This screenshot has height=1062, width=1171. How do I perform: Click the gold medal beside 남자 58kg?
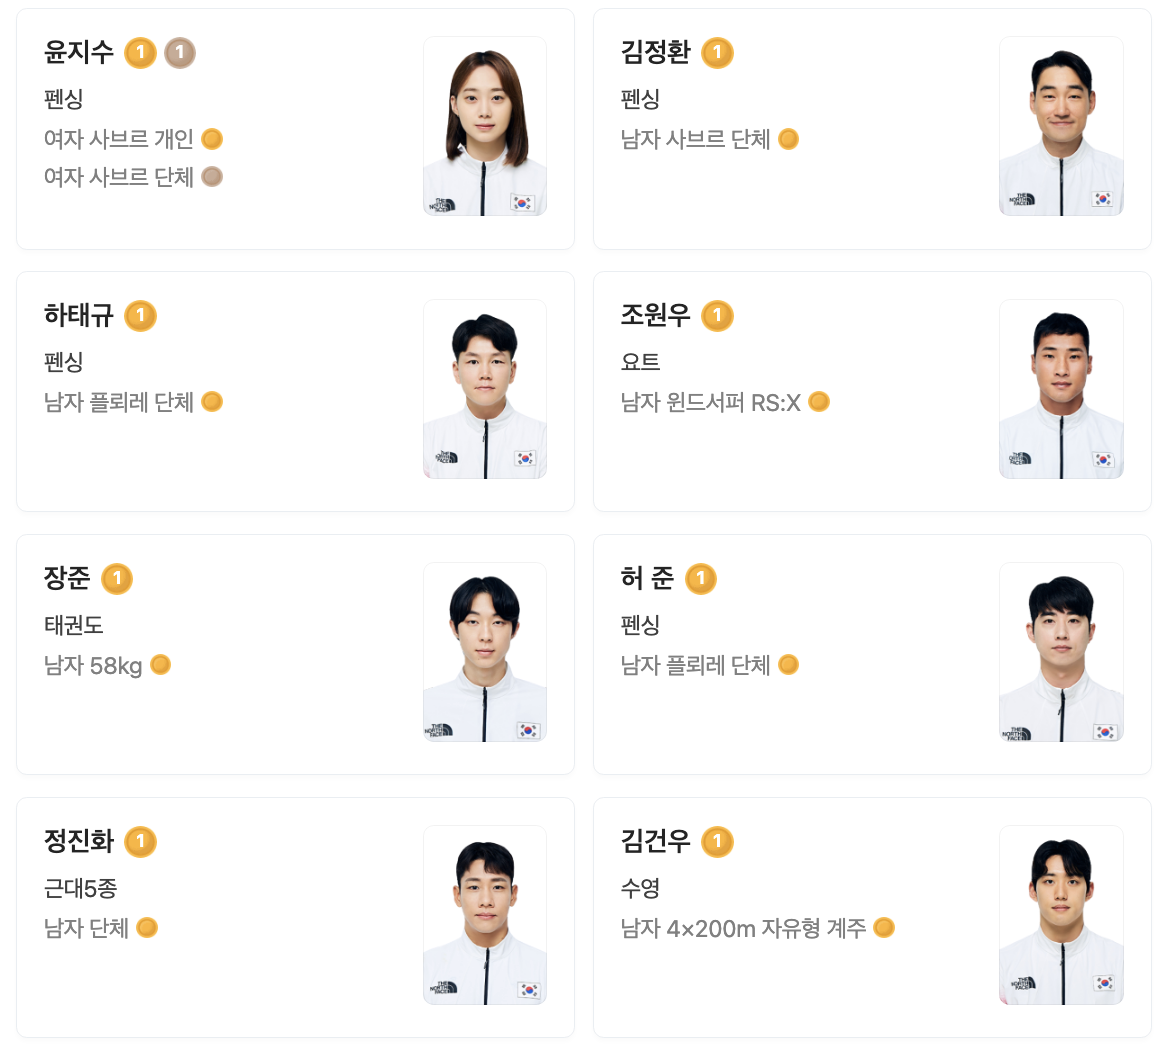click(x=161, y=664)
